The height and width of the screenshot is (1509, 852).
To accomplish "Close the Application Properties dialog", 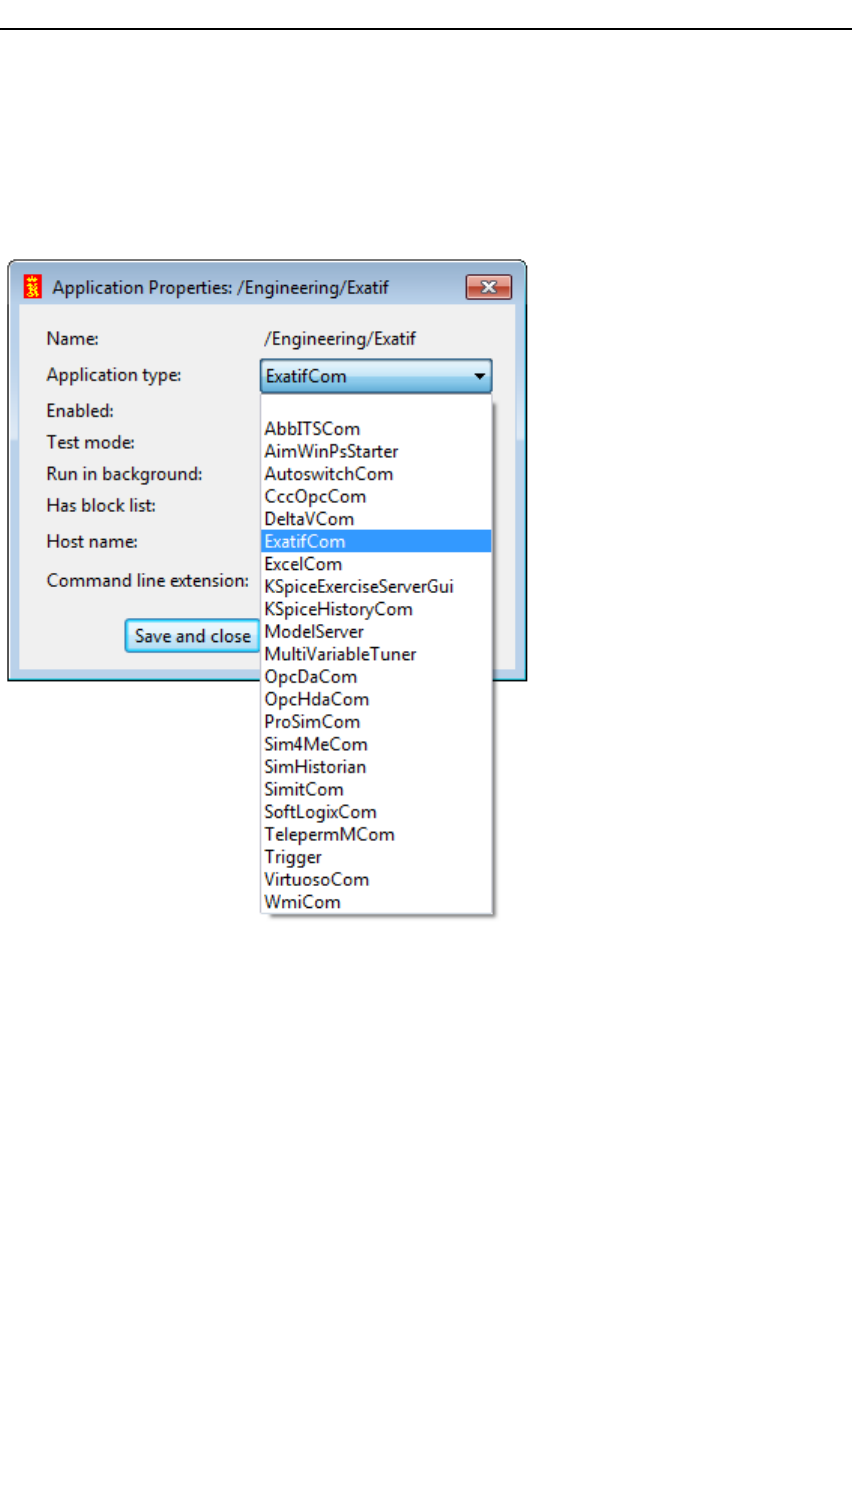I will point(488,287).
